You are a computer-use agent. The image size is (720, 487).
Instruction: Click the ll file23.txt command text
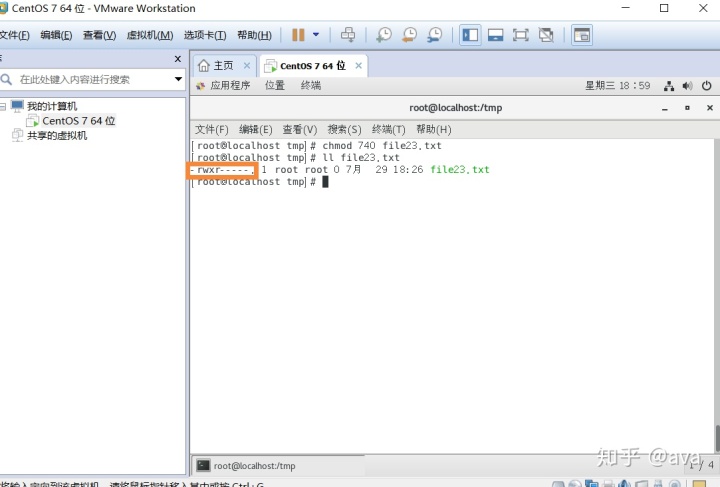coord(361,158)
